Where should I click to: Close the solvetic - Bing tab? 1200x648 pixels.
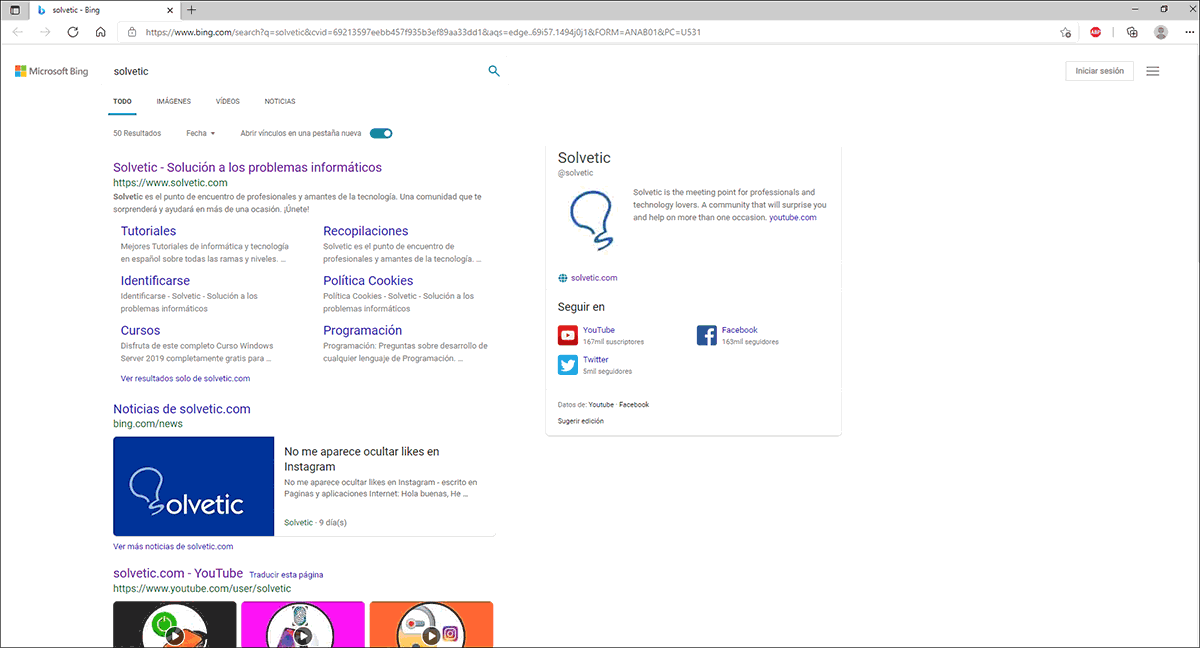click(x=169, y=10)
